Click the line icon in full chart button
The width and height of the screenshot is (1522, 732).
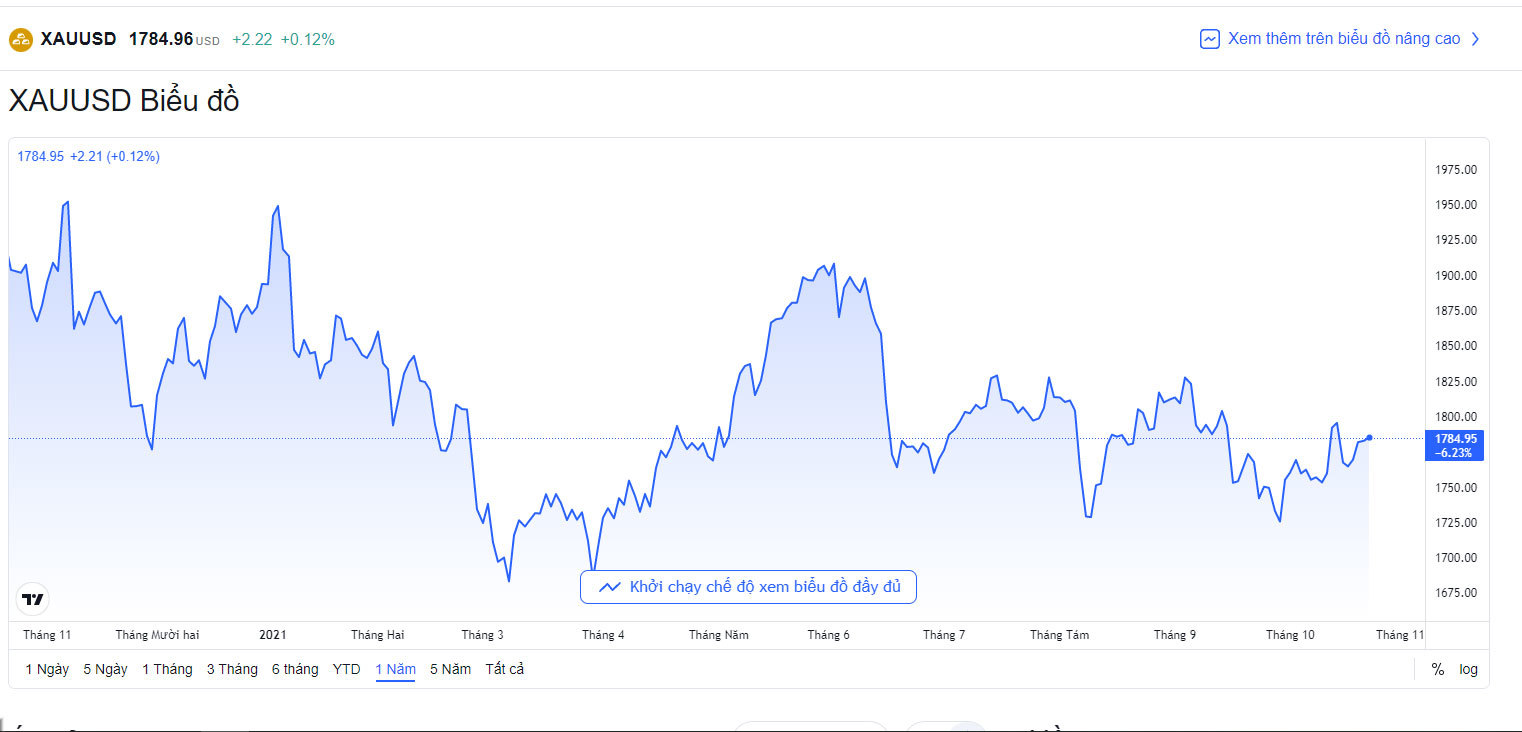[x=609, y=587]
